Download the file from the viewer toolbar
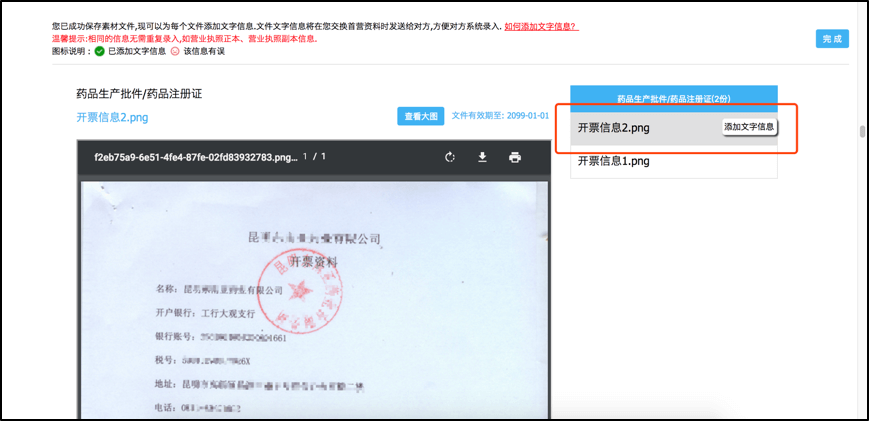Image resolution: width=869 pixels, height=421 pixels. click(482, 157)
